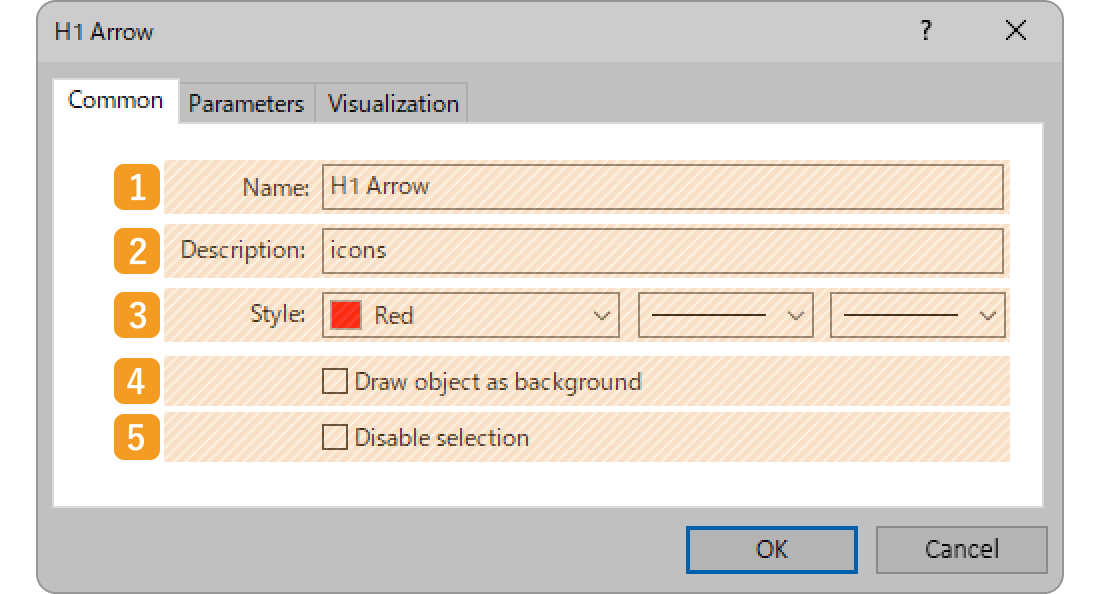Open the middle line style dropdown

[725, 315]
